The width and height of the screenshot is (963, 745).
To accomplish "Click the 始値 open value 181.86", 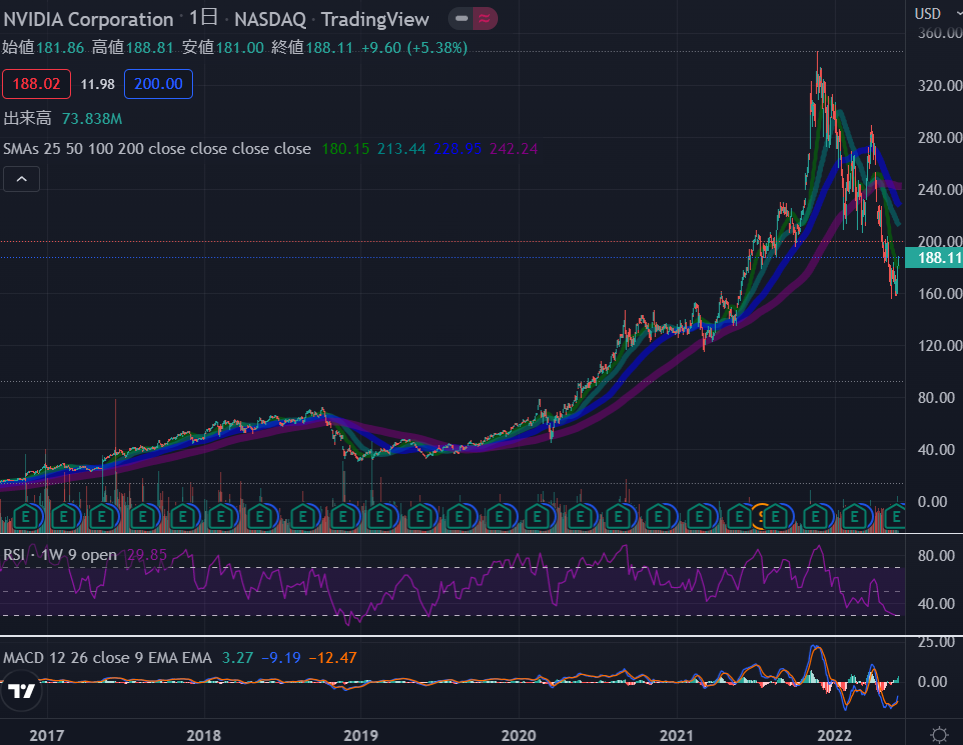I will pyautogui.click(x=60, y=48).
